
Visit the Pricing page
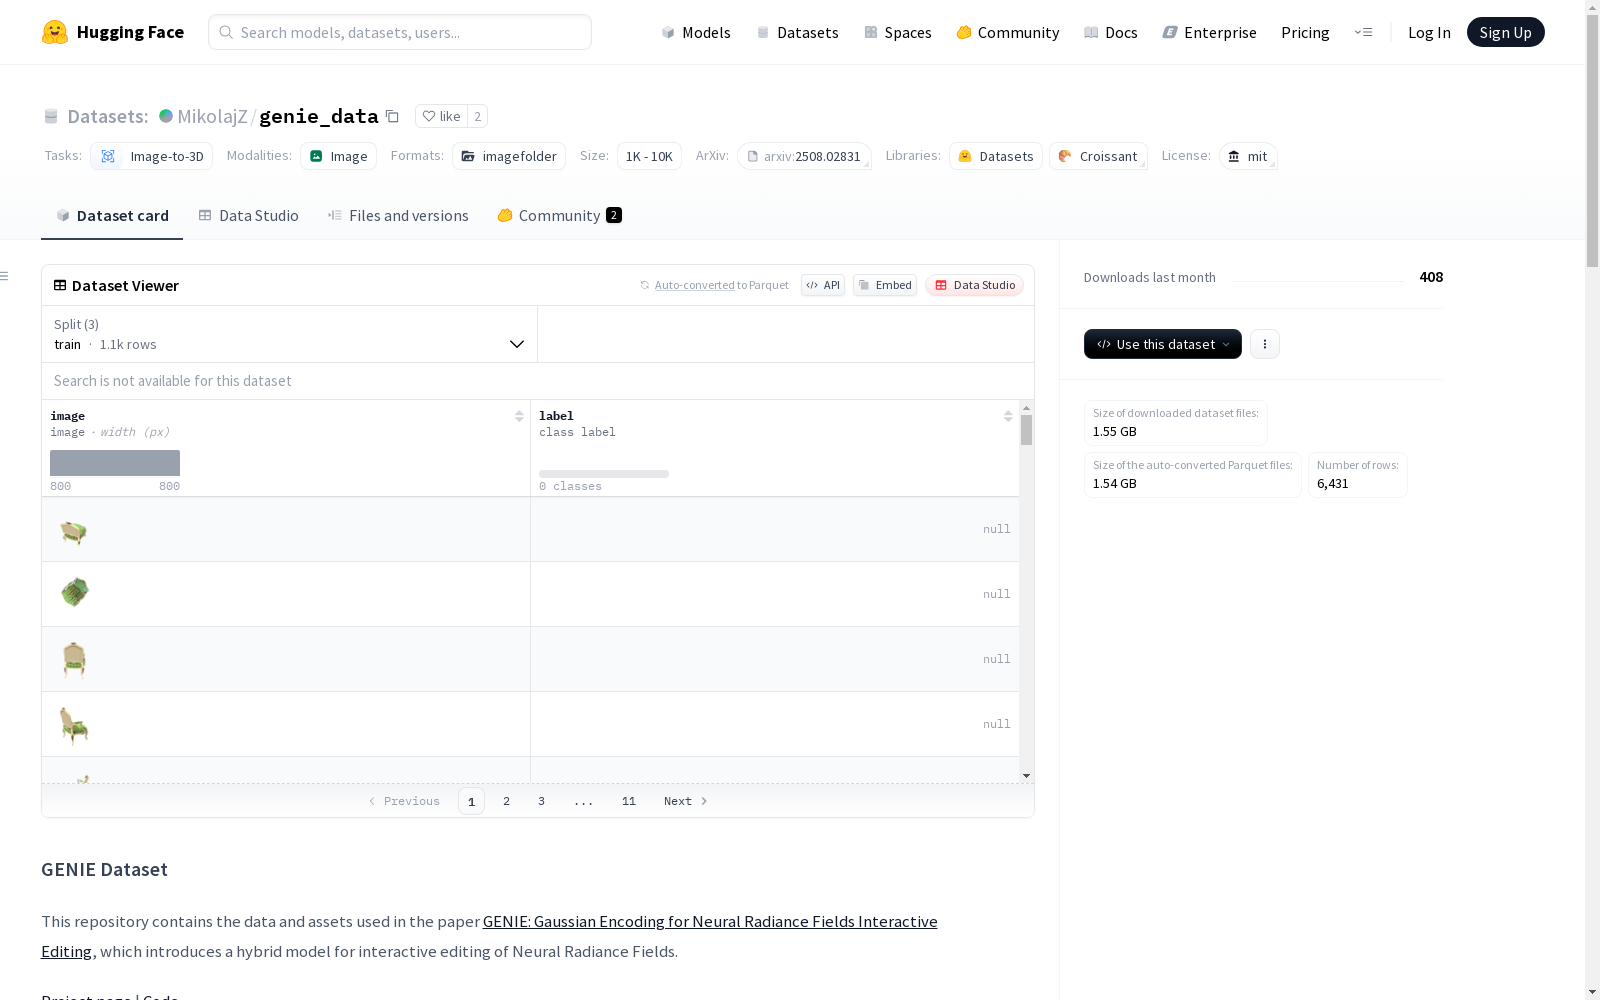[x=1305, y=32]
